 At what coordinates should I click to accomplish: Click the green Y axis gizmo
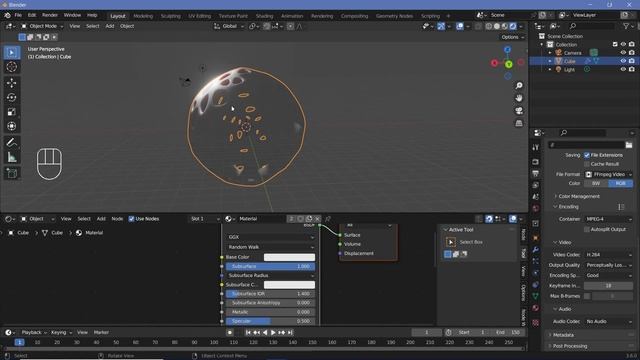[509, 64]
